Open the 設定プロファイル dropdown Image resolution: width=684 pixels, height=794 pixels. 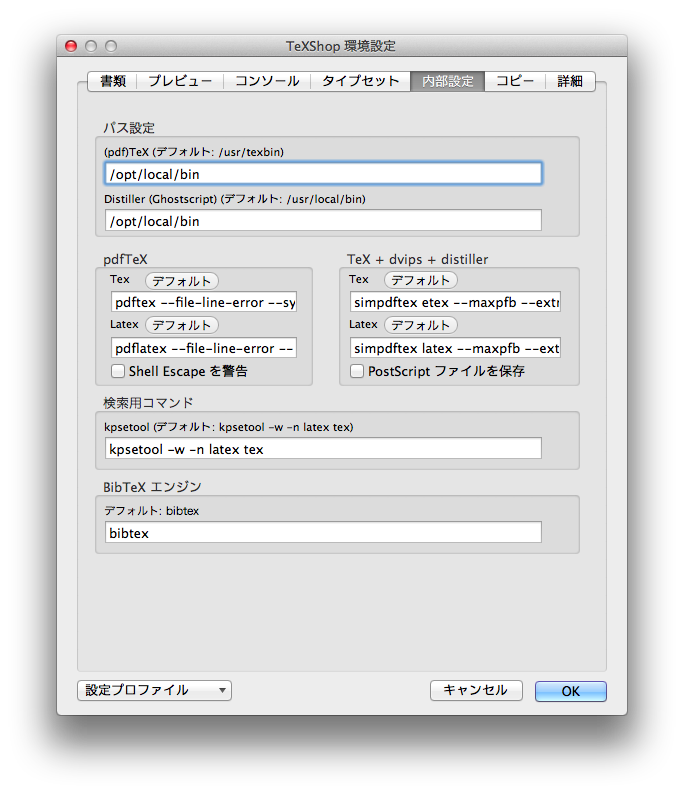click(154, 691)
